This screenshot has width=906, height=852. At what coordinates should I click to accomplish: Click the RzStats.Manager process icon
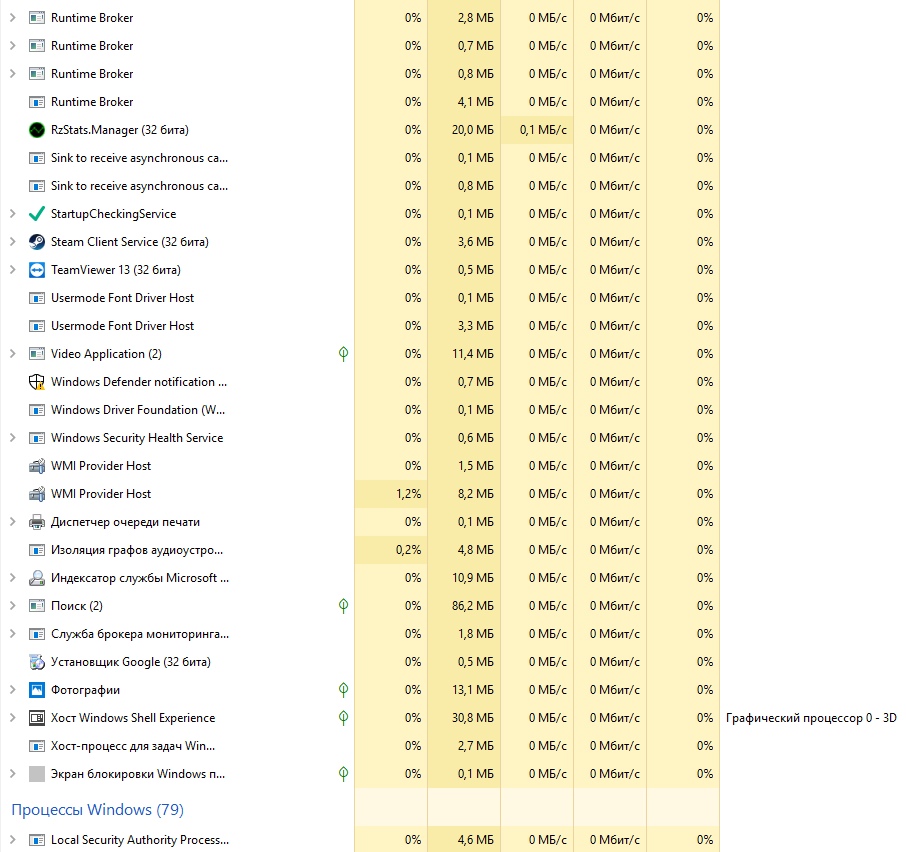[x=37, y=130]
